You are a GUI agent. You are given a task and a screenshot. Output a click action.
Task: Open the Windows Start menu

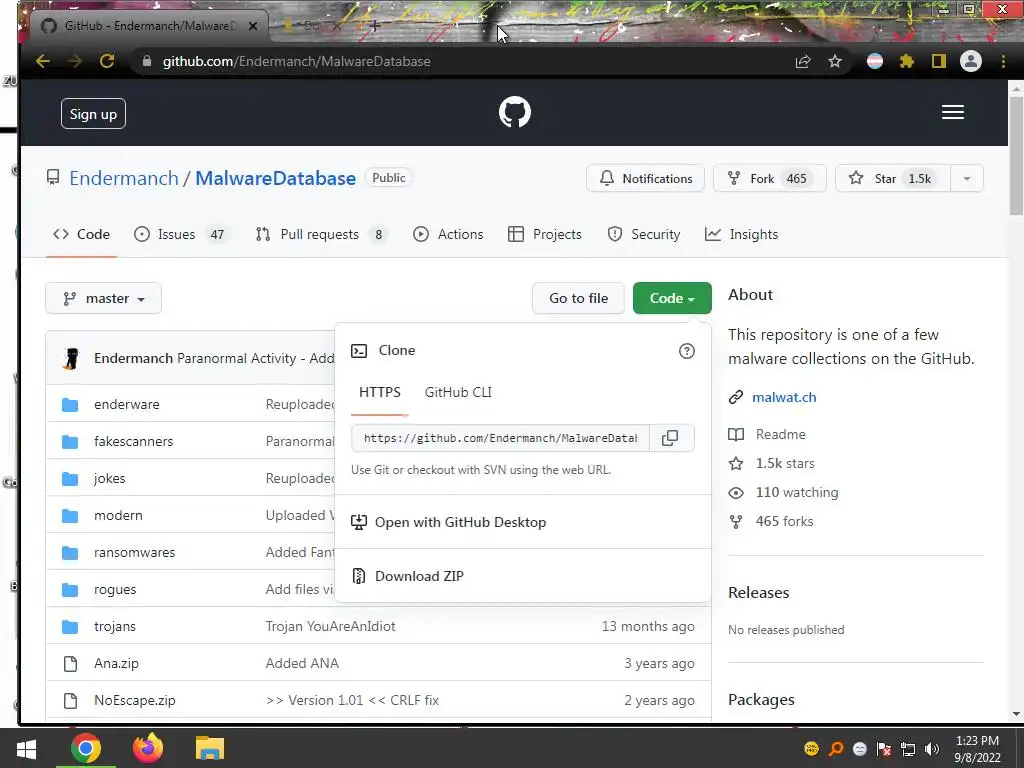pos(26,748)
